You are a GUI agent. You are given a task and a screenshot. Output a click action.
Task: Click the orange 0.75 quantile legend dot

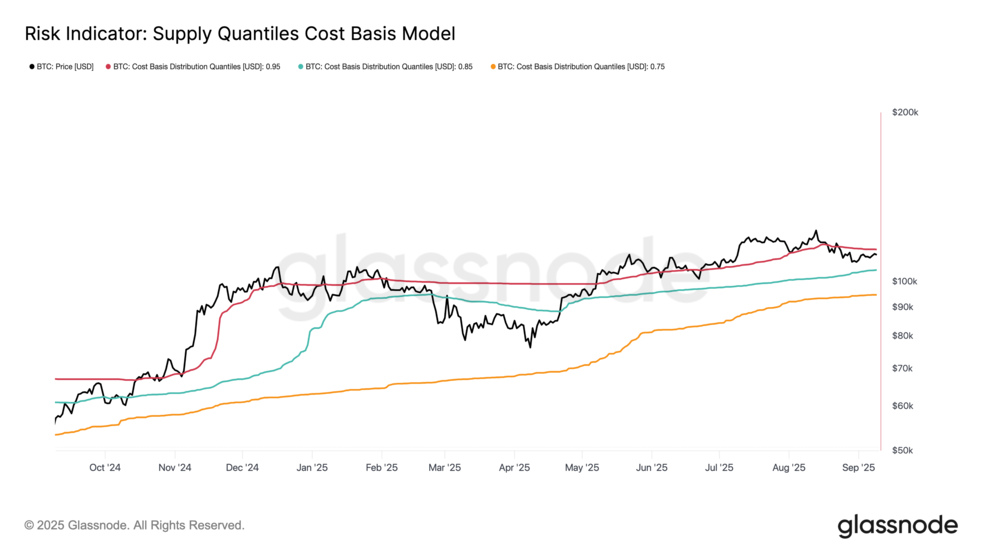click(x=493, y=67)
